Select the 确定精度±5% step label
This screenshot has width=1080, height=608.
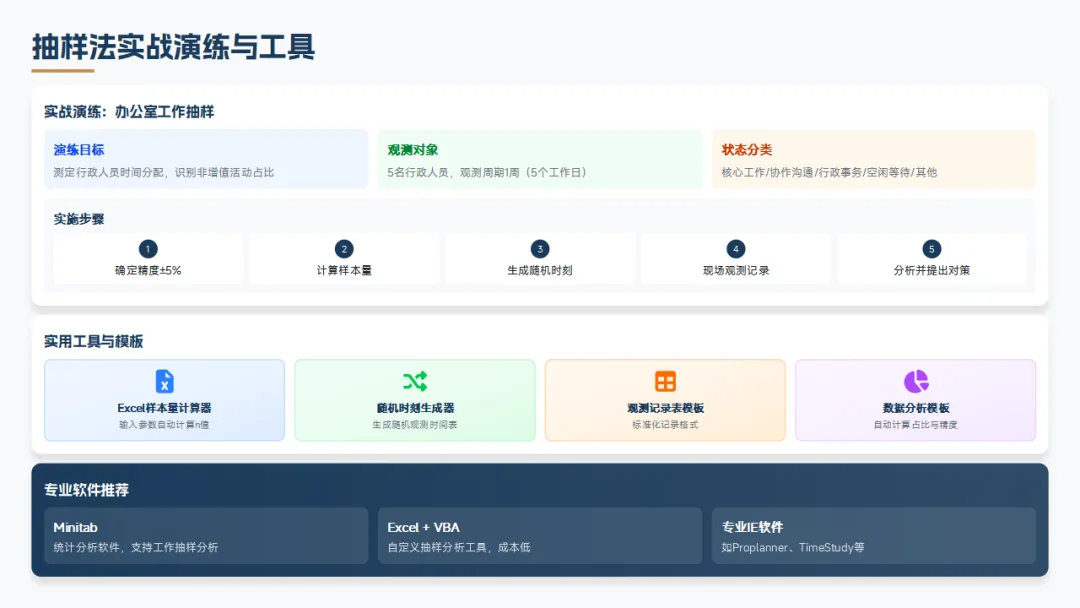click(148, 271)
